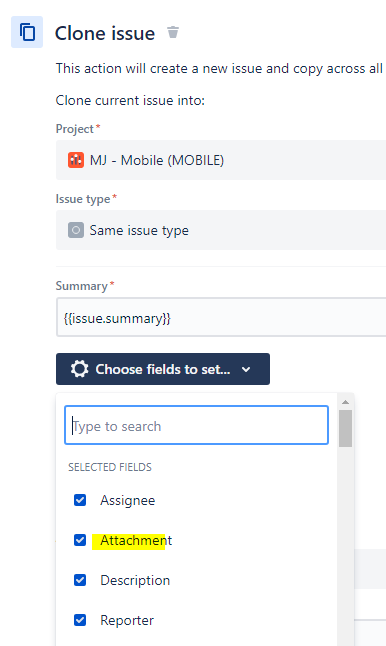386x646 pixels.
Task: Open the Issue type dropdown
Action: click(221, 230)
